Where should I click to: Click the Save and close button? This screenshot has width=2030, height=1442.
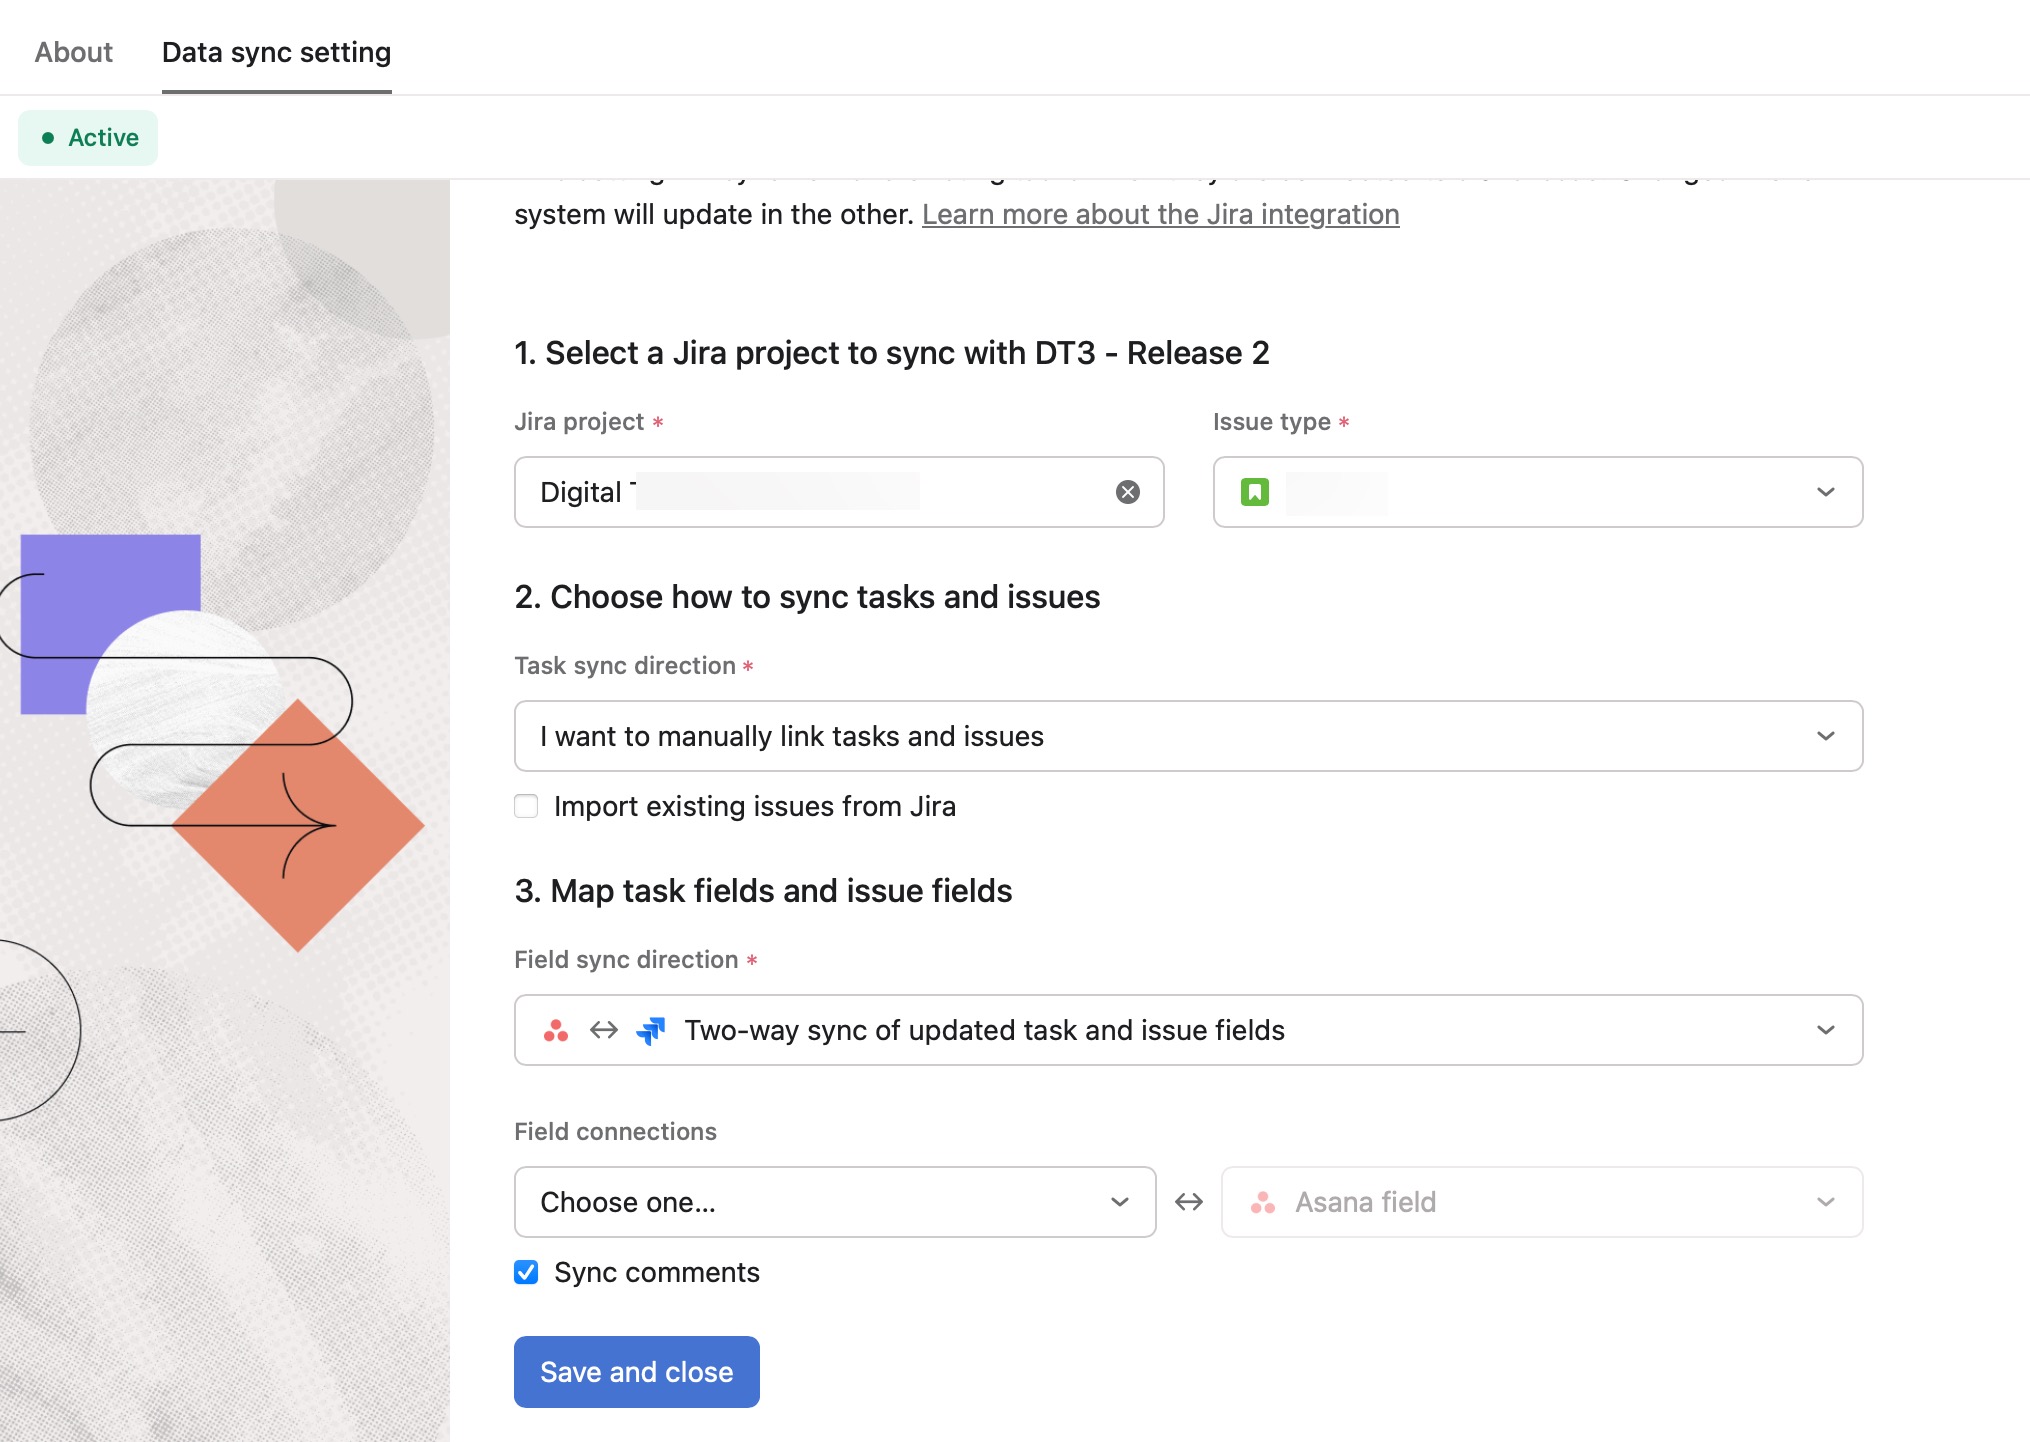[637, 1372]
